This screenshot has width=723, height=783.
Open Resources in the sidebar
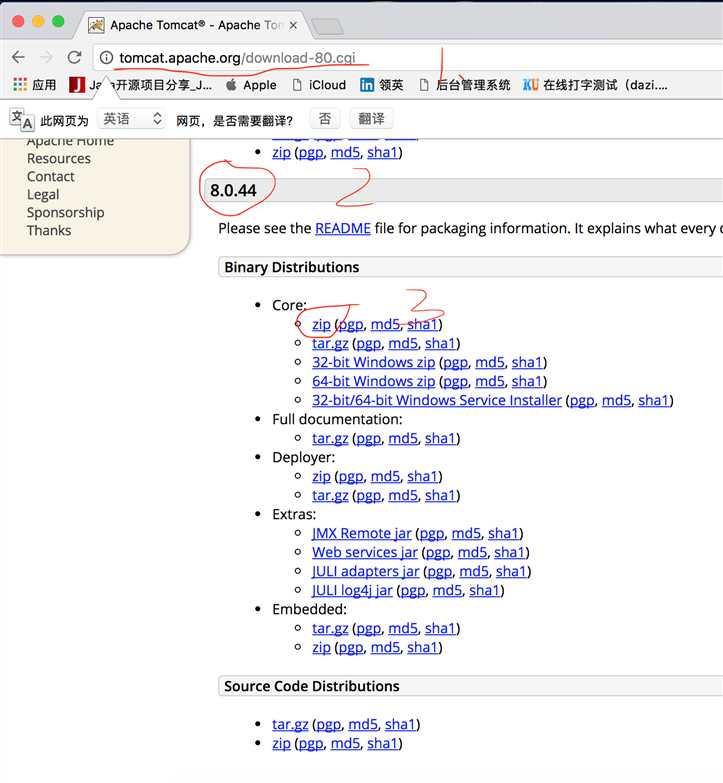pyautogui.click(x=59, y=158)
